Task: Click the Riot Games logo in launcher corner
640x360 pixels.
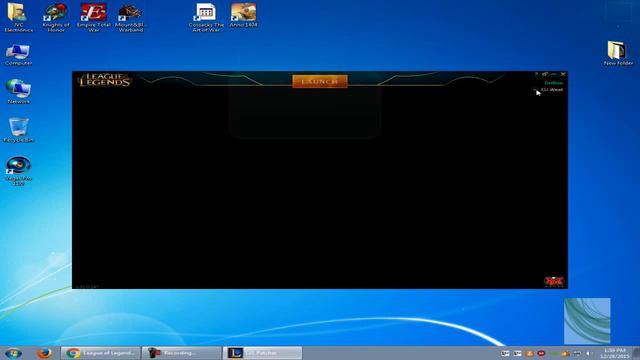Action: pos(554,281)
